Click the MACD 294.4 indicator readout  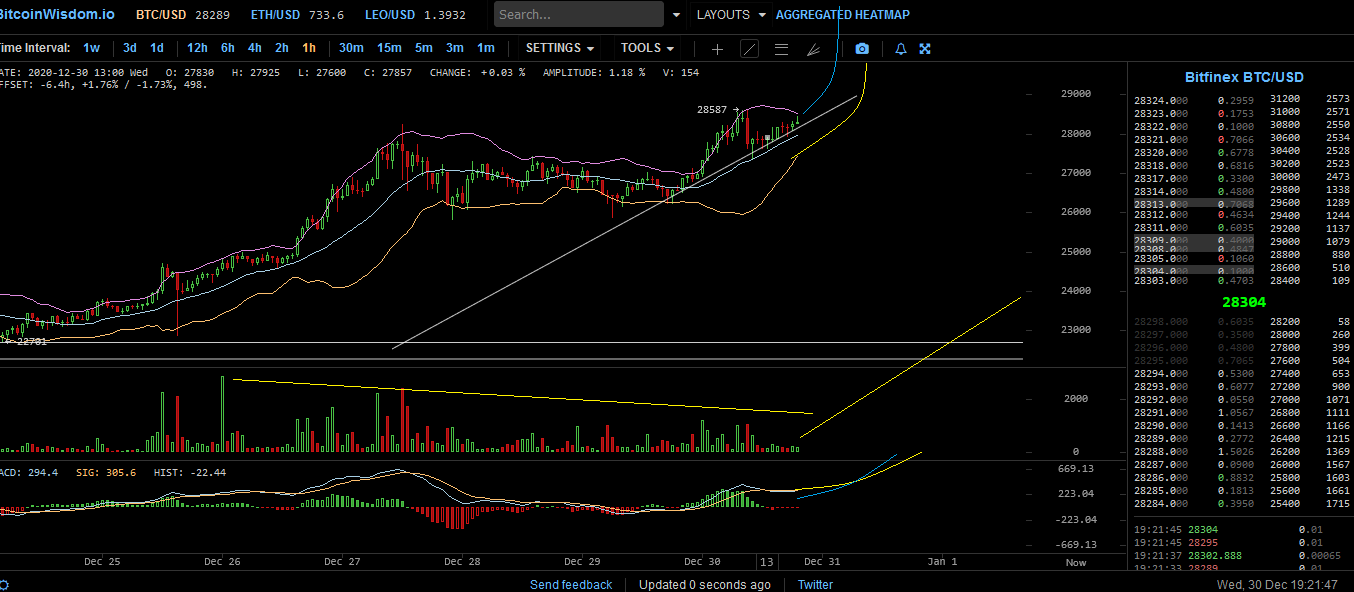pyautogui.click(x=30, y=473)
